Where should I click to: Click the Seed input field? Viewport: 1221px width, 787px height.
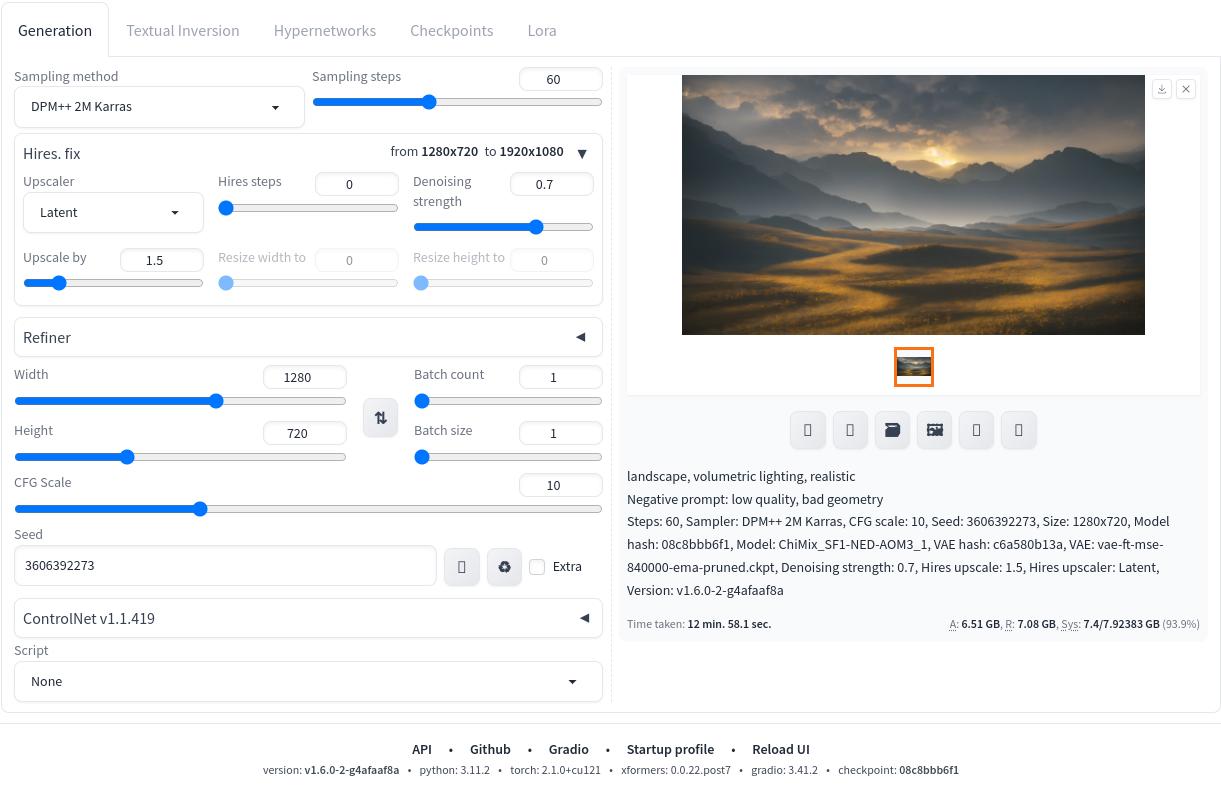click(x=225, y=565)
